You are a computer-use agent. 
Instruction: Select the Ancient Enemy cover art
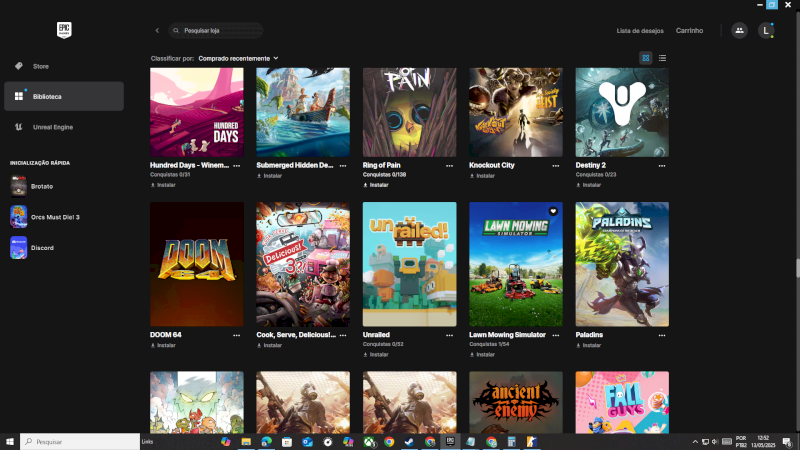click(x=516, y=403)
